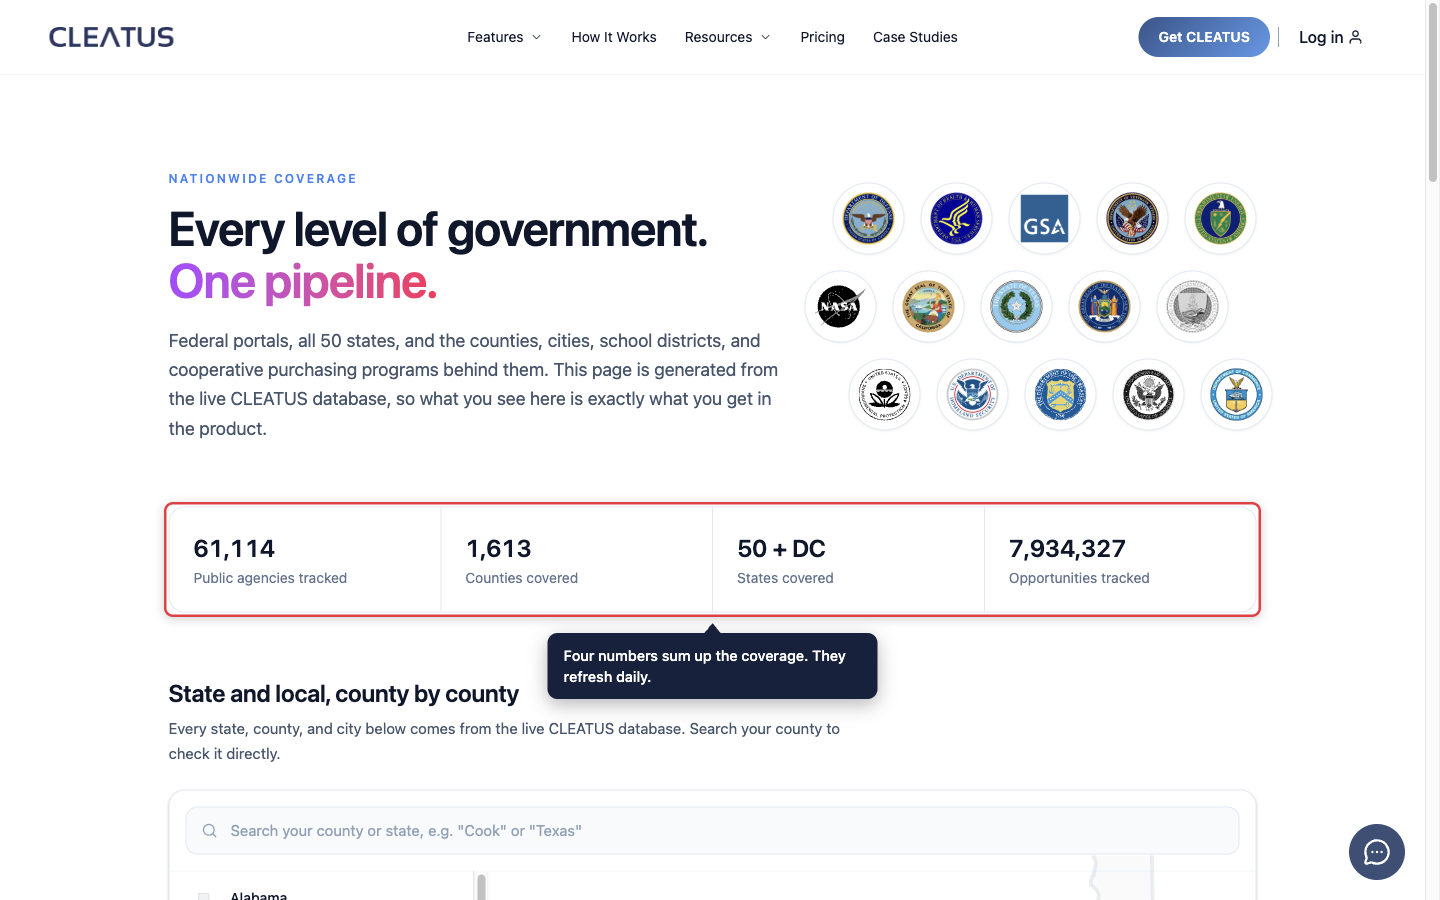Viewport: 1440px width, 900px height.
Task: Click the 61,114 Public agencies tracked stat
Action: coord(305,560)
